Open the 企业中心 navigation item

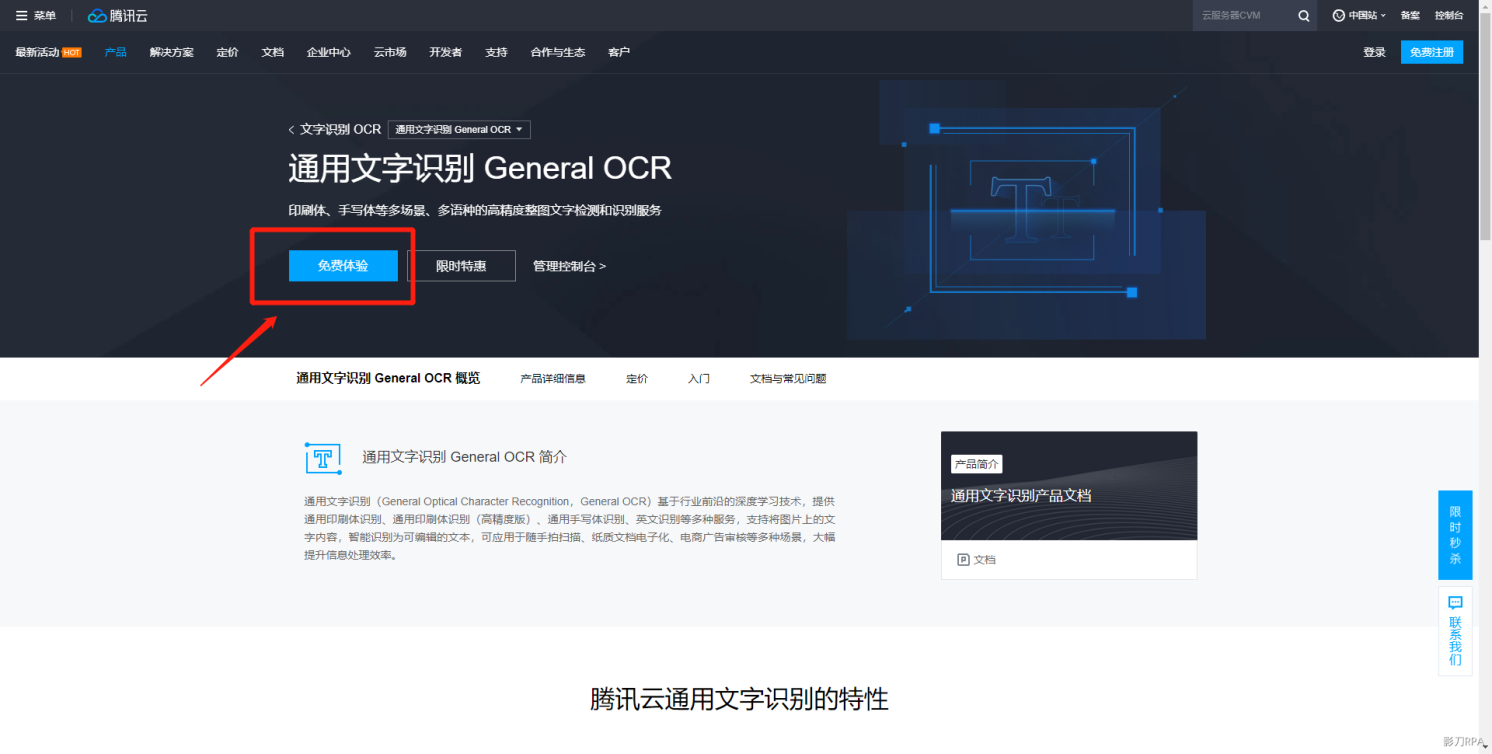pos(329,52)
